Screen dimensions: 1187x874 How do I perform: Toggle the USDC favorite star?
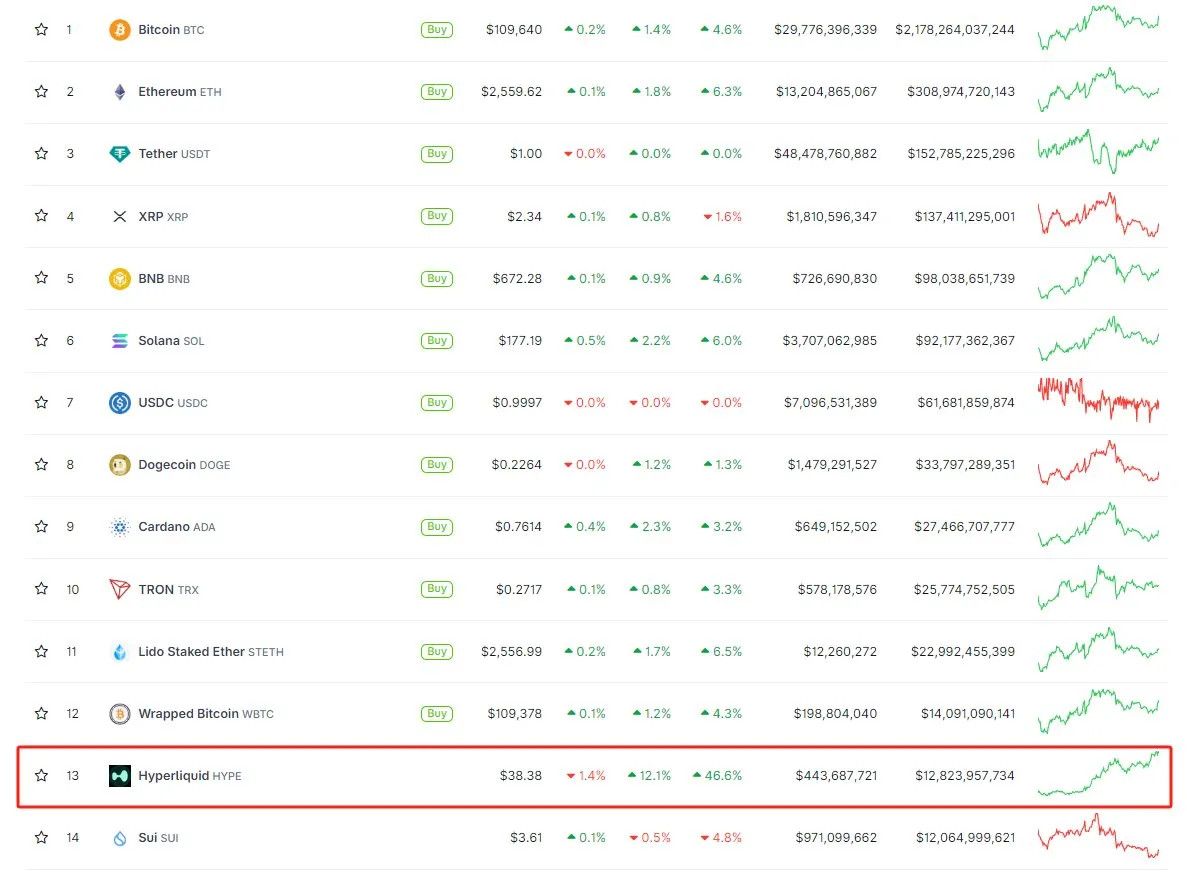click(42, 403)
